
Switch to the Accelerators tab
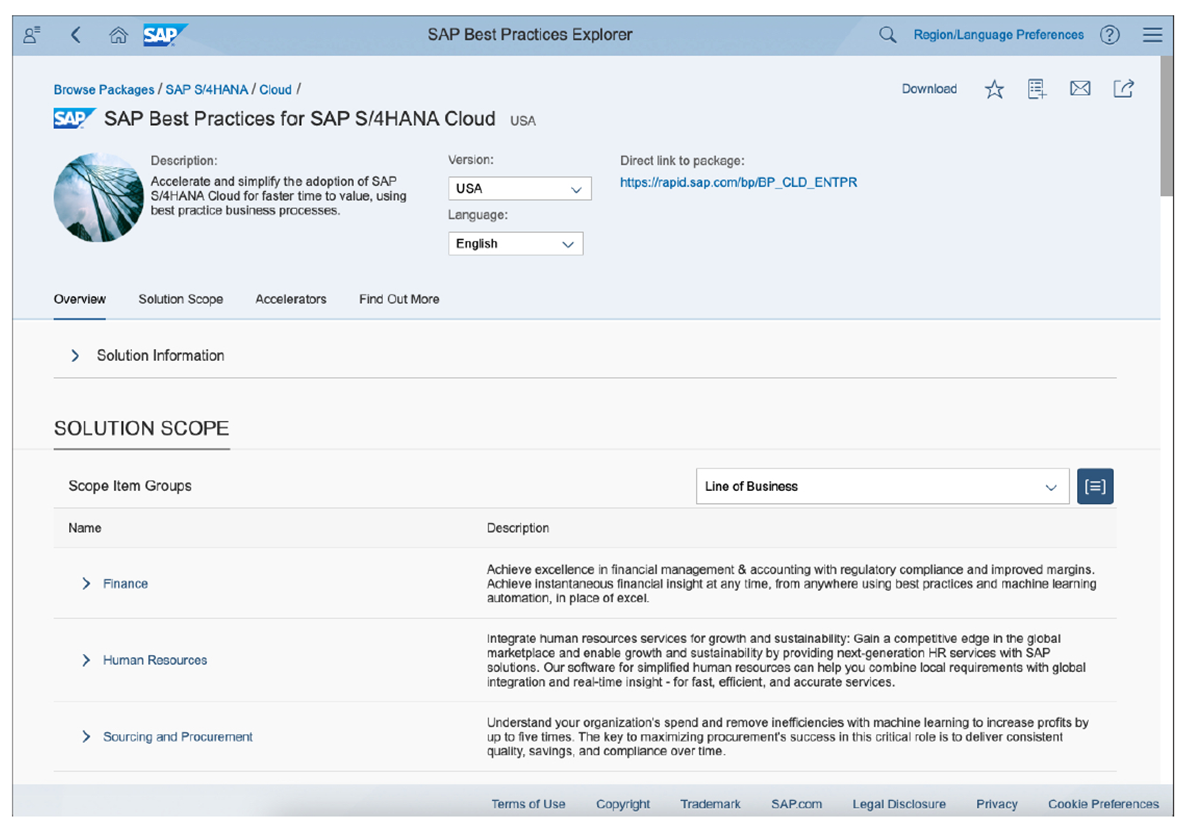(291, 299)
